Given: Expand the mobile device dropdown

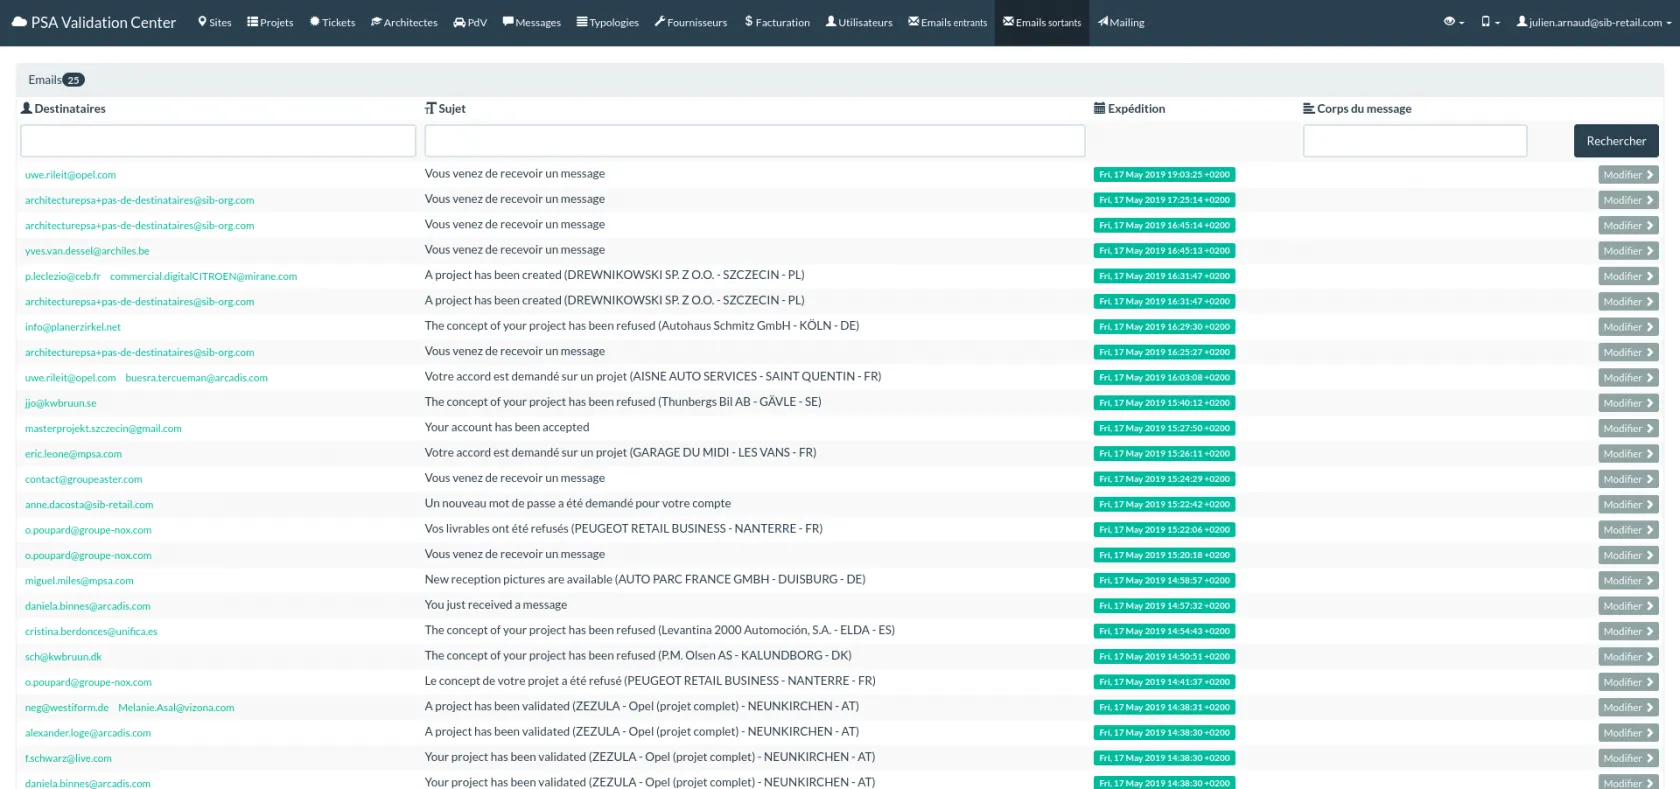Looking at the screenshot, I should pyautogui.click(x=1490, y=22).
